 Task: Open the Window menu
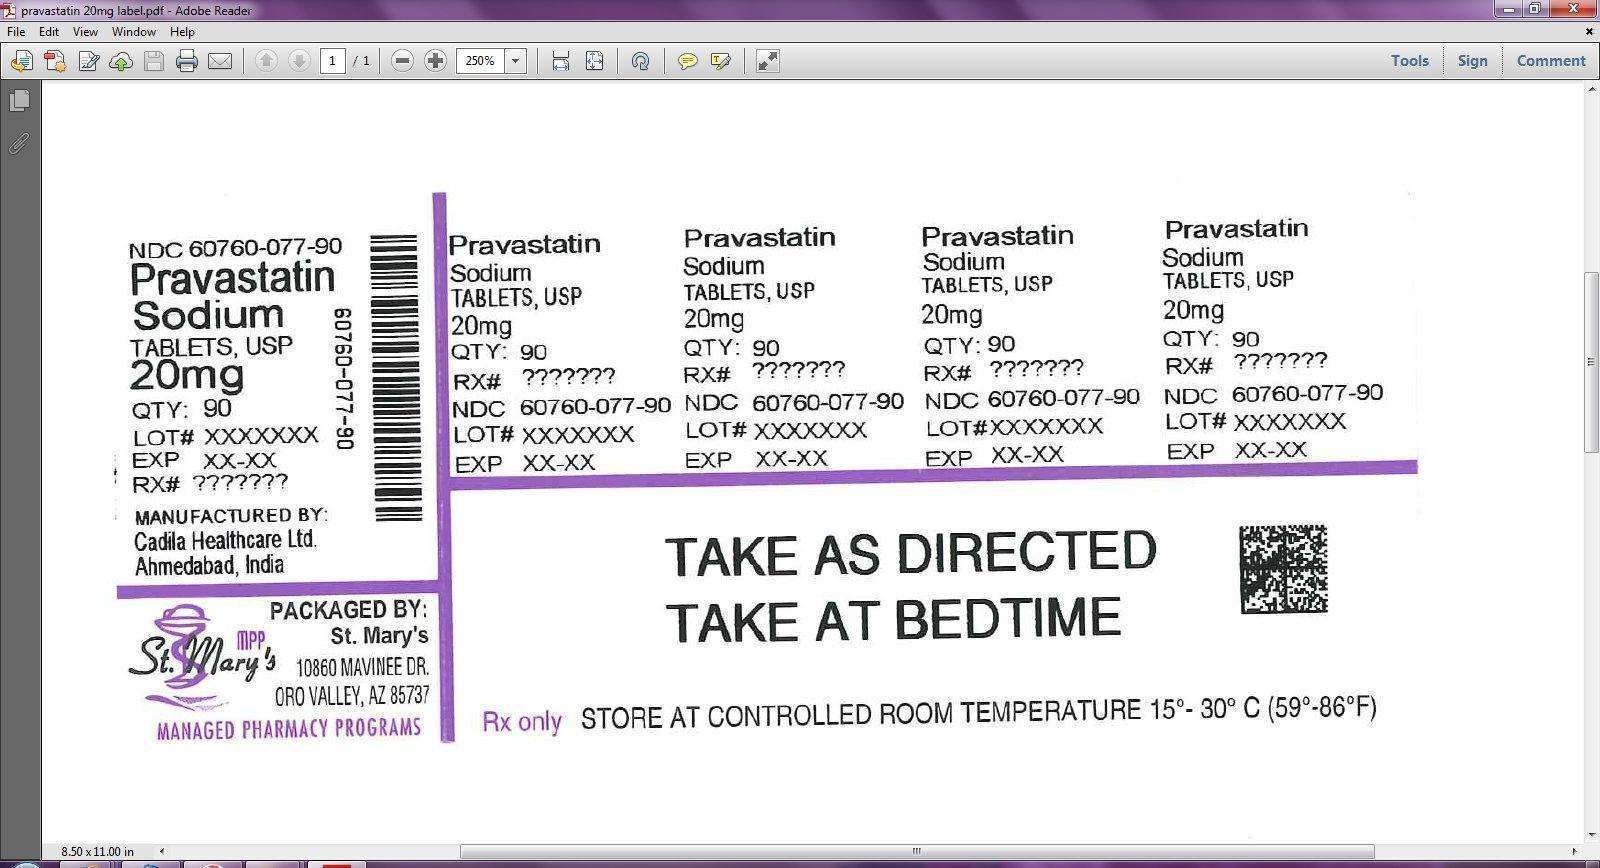[133, 32]
